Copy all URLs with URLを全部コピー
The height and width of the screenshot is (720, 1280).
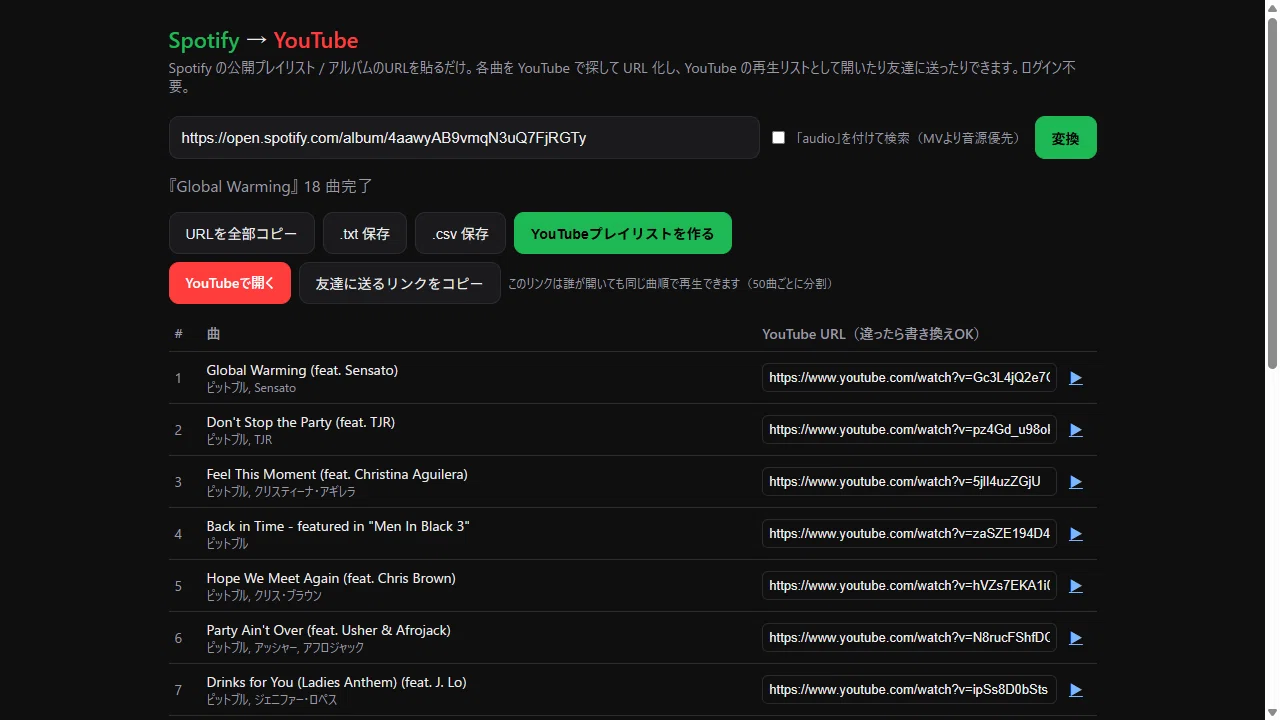pos(242,233)
